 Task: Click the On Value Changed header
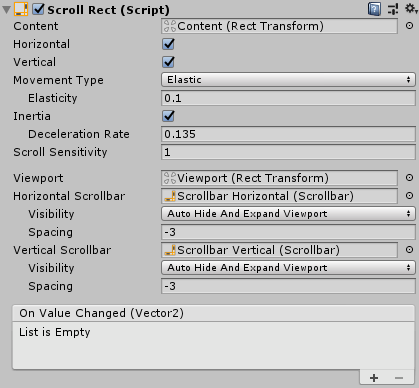[x=214, y=313]
